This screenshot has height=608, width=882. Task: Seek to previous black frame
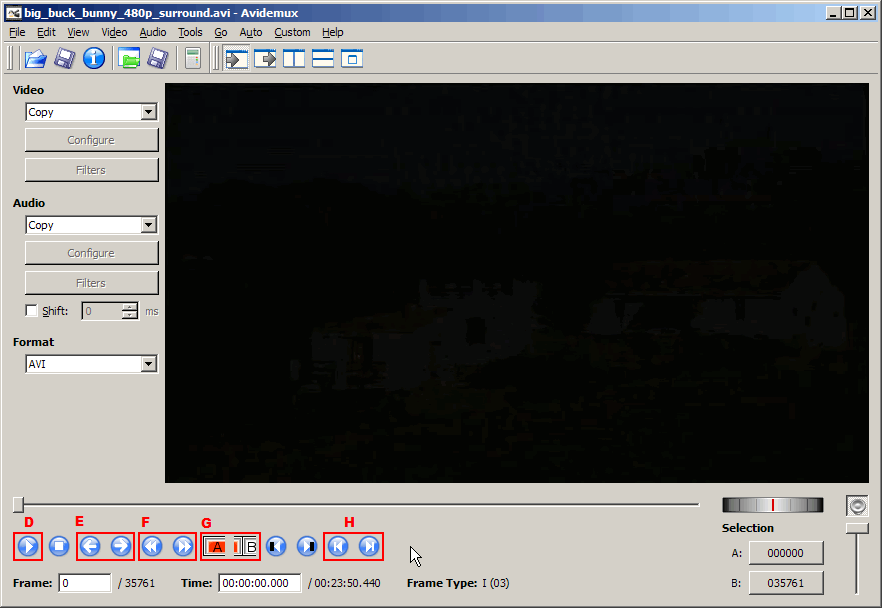click(x=276, y=546)
